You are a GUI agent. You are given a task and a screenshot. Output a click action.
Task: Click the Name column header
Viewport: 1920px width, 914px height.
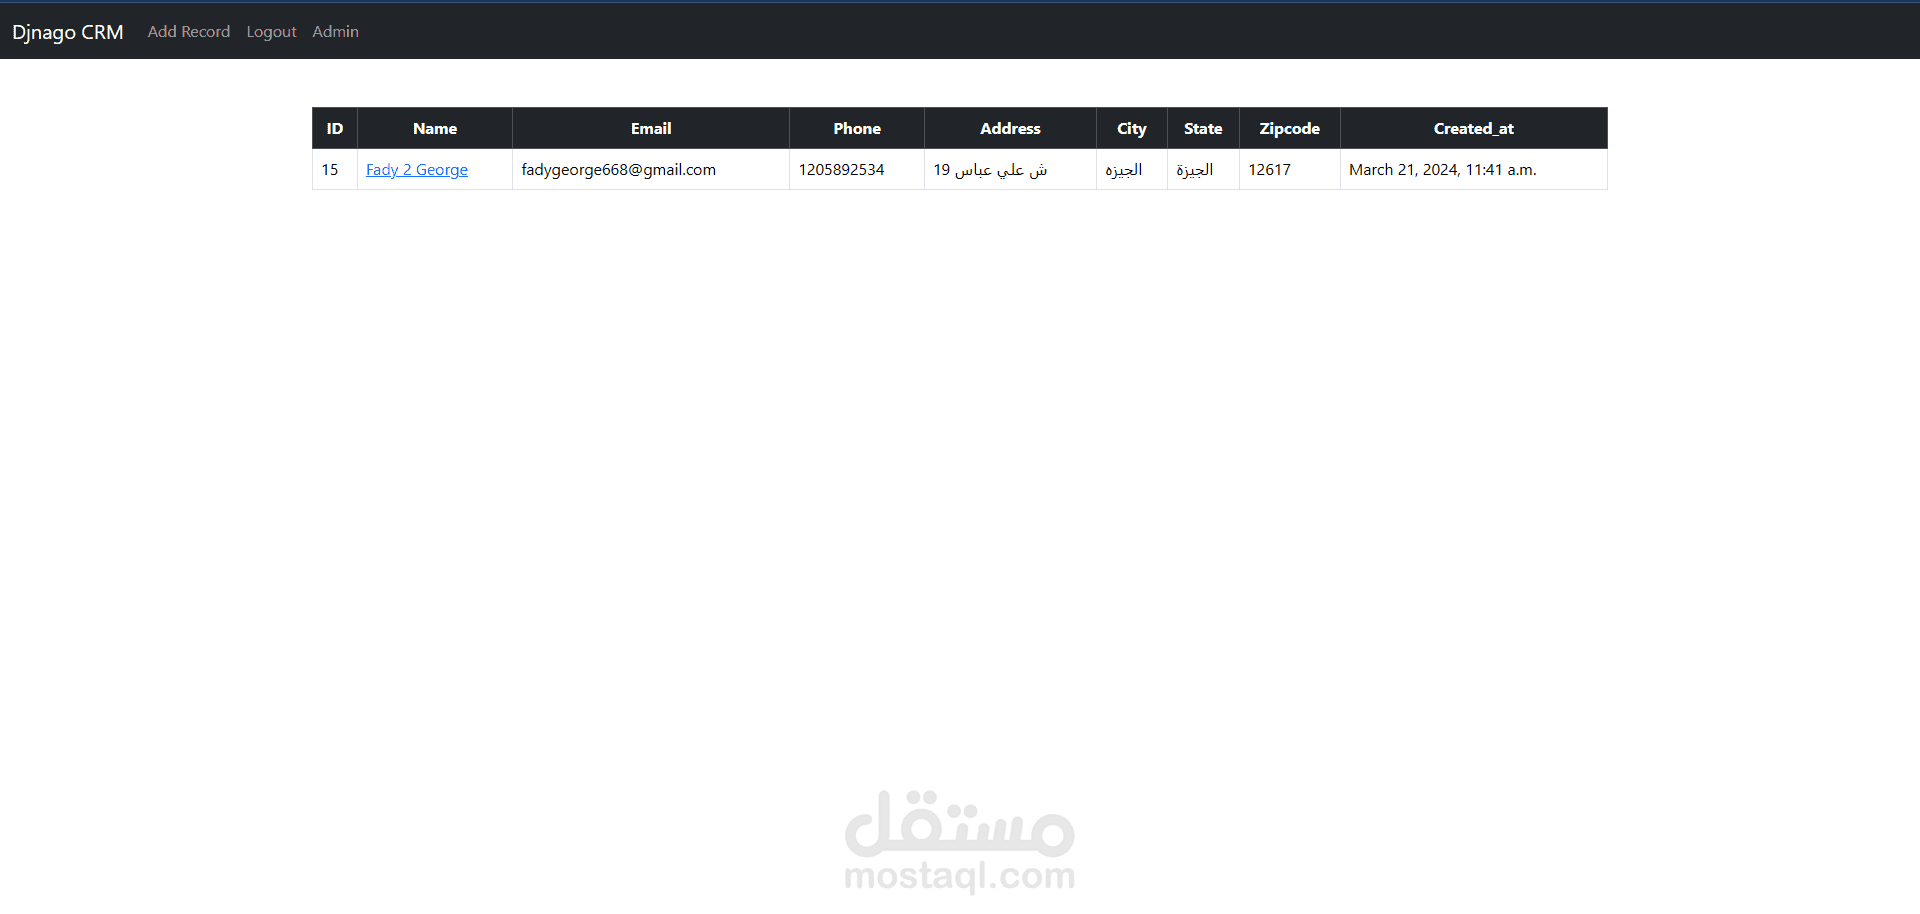tap(435, 129)
